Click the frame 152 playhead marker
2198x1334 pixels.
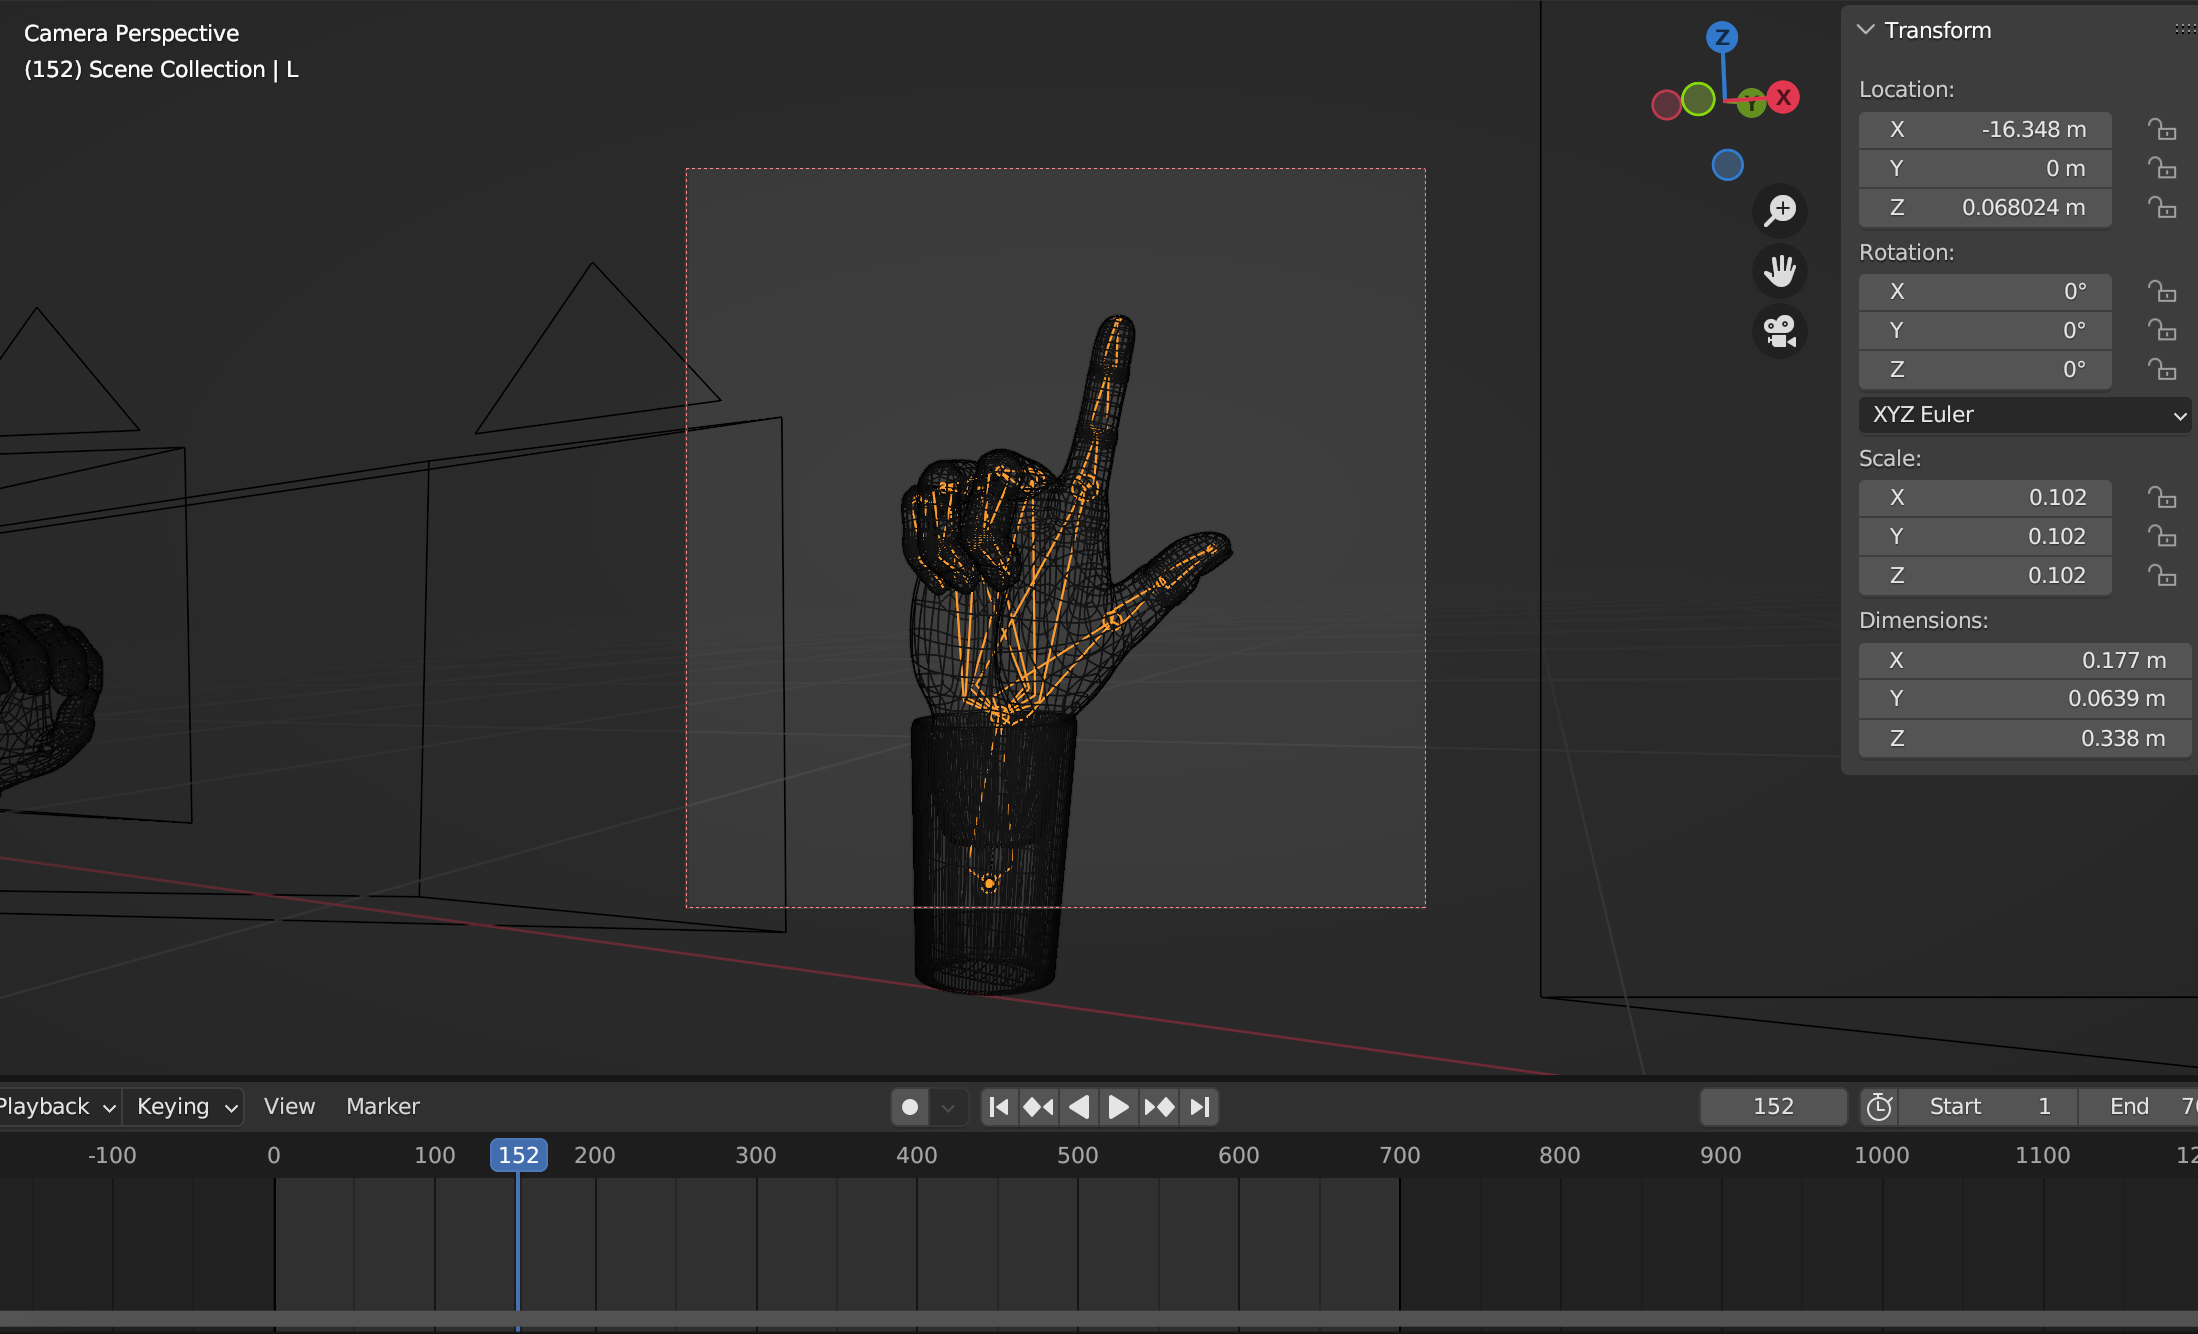pos(518,1155)
